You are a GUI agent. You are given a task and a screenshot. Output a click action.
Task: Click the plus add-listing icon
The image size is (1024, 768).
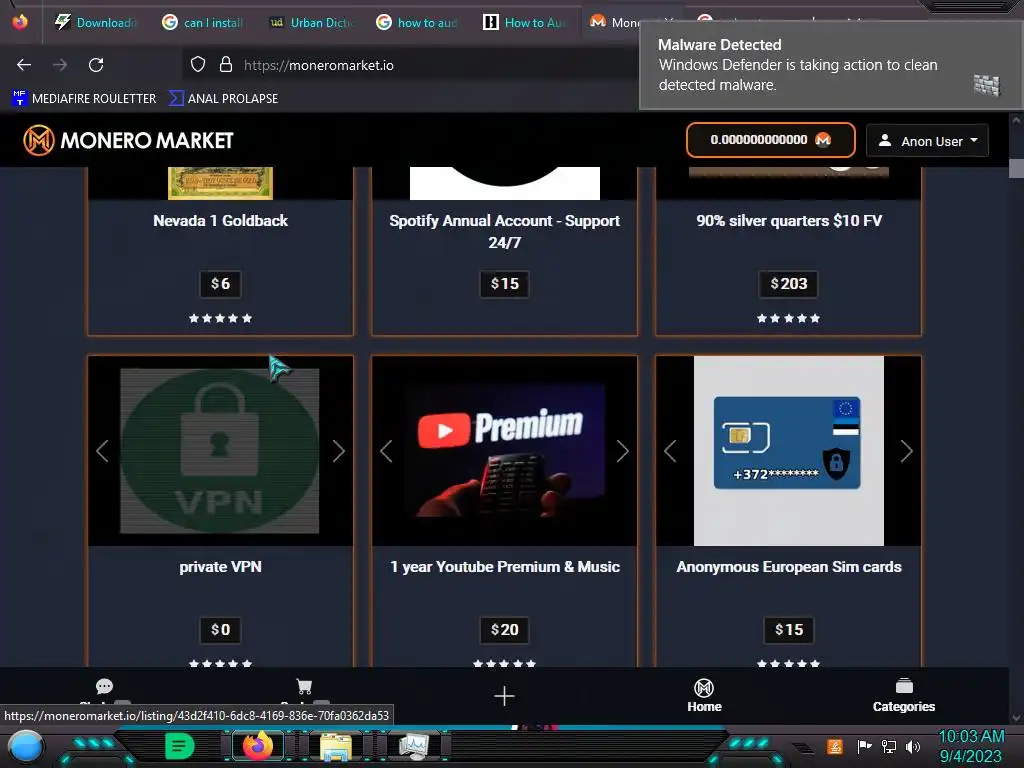tap(504, 696)
